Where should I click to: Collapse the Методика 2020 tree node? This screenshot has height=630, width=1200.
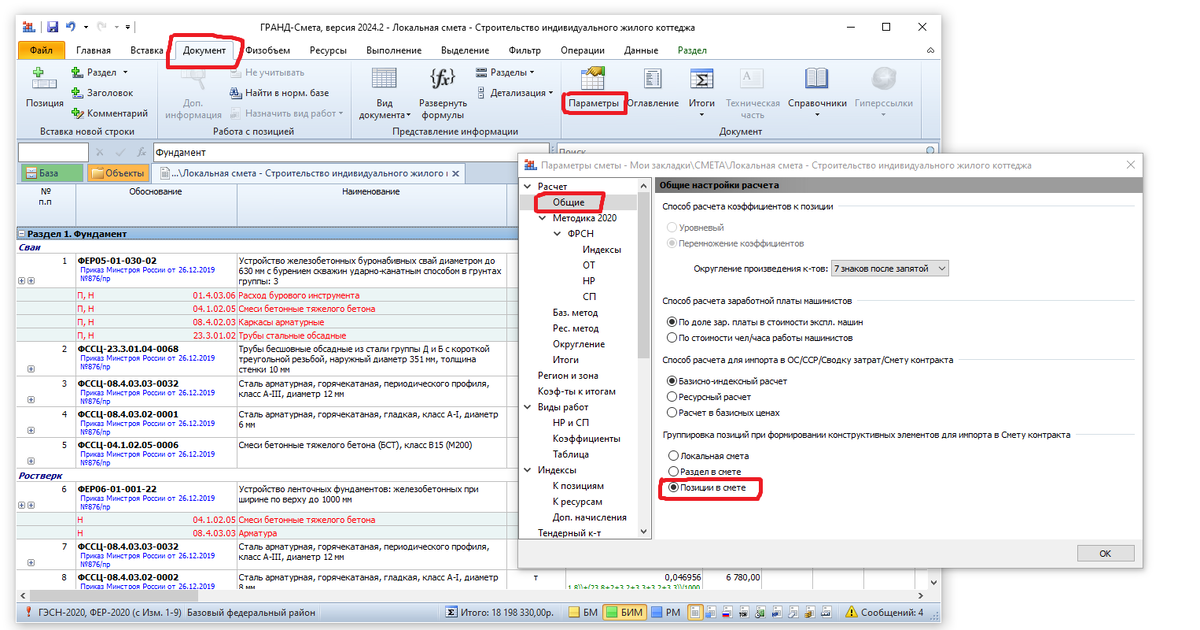(x=543, y=218)
